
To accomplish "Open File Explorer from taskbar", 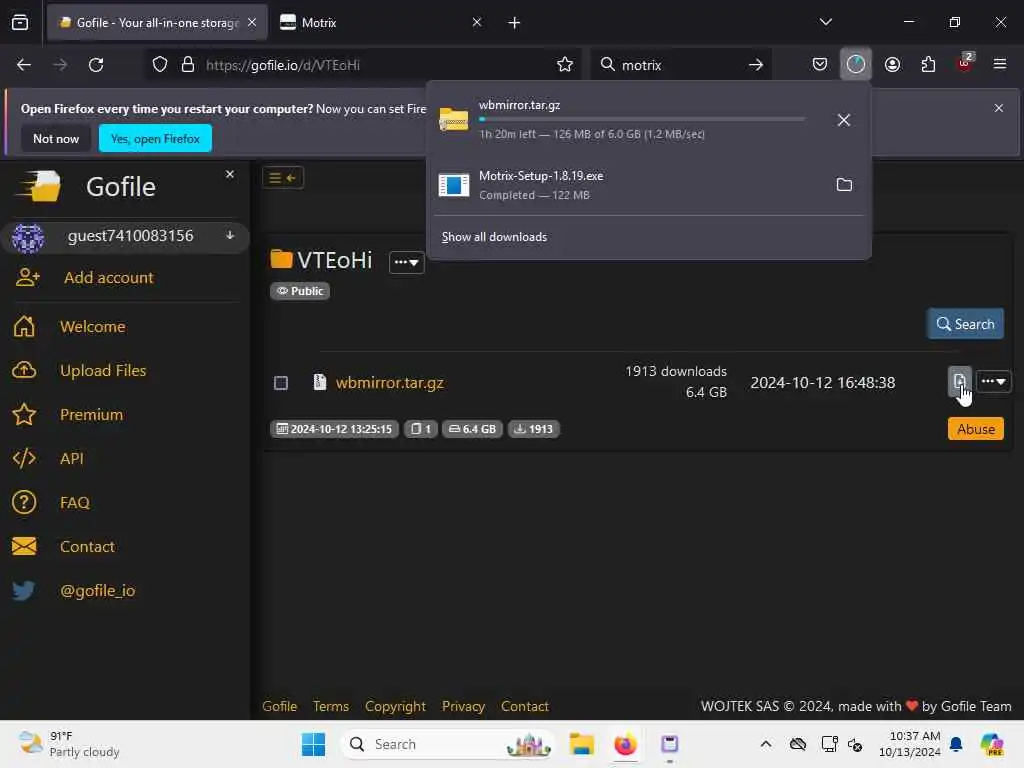I will pos(581,744).
